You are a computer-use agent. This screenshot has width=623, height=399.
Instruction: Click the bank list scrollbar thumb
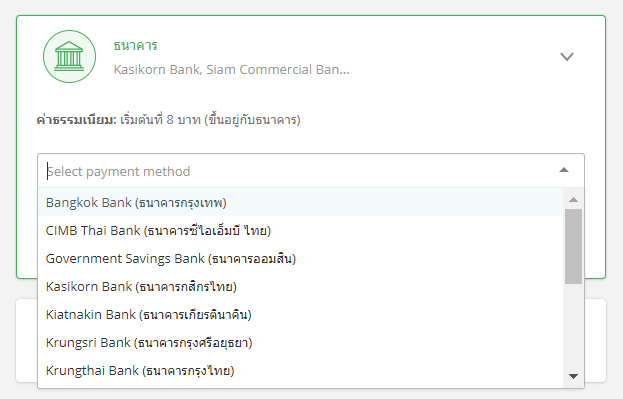pos(573,246)
